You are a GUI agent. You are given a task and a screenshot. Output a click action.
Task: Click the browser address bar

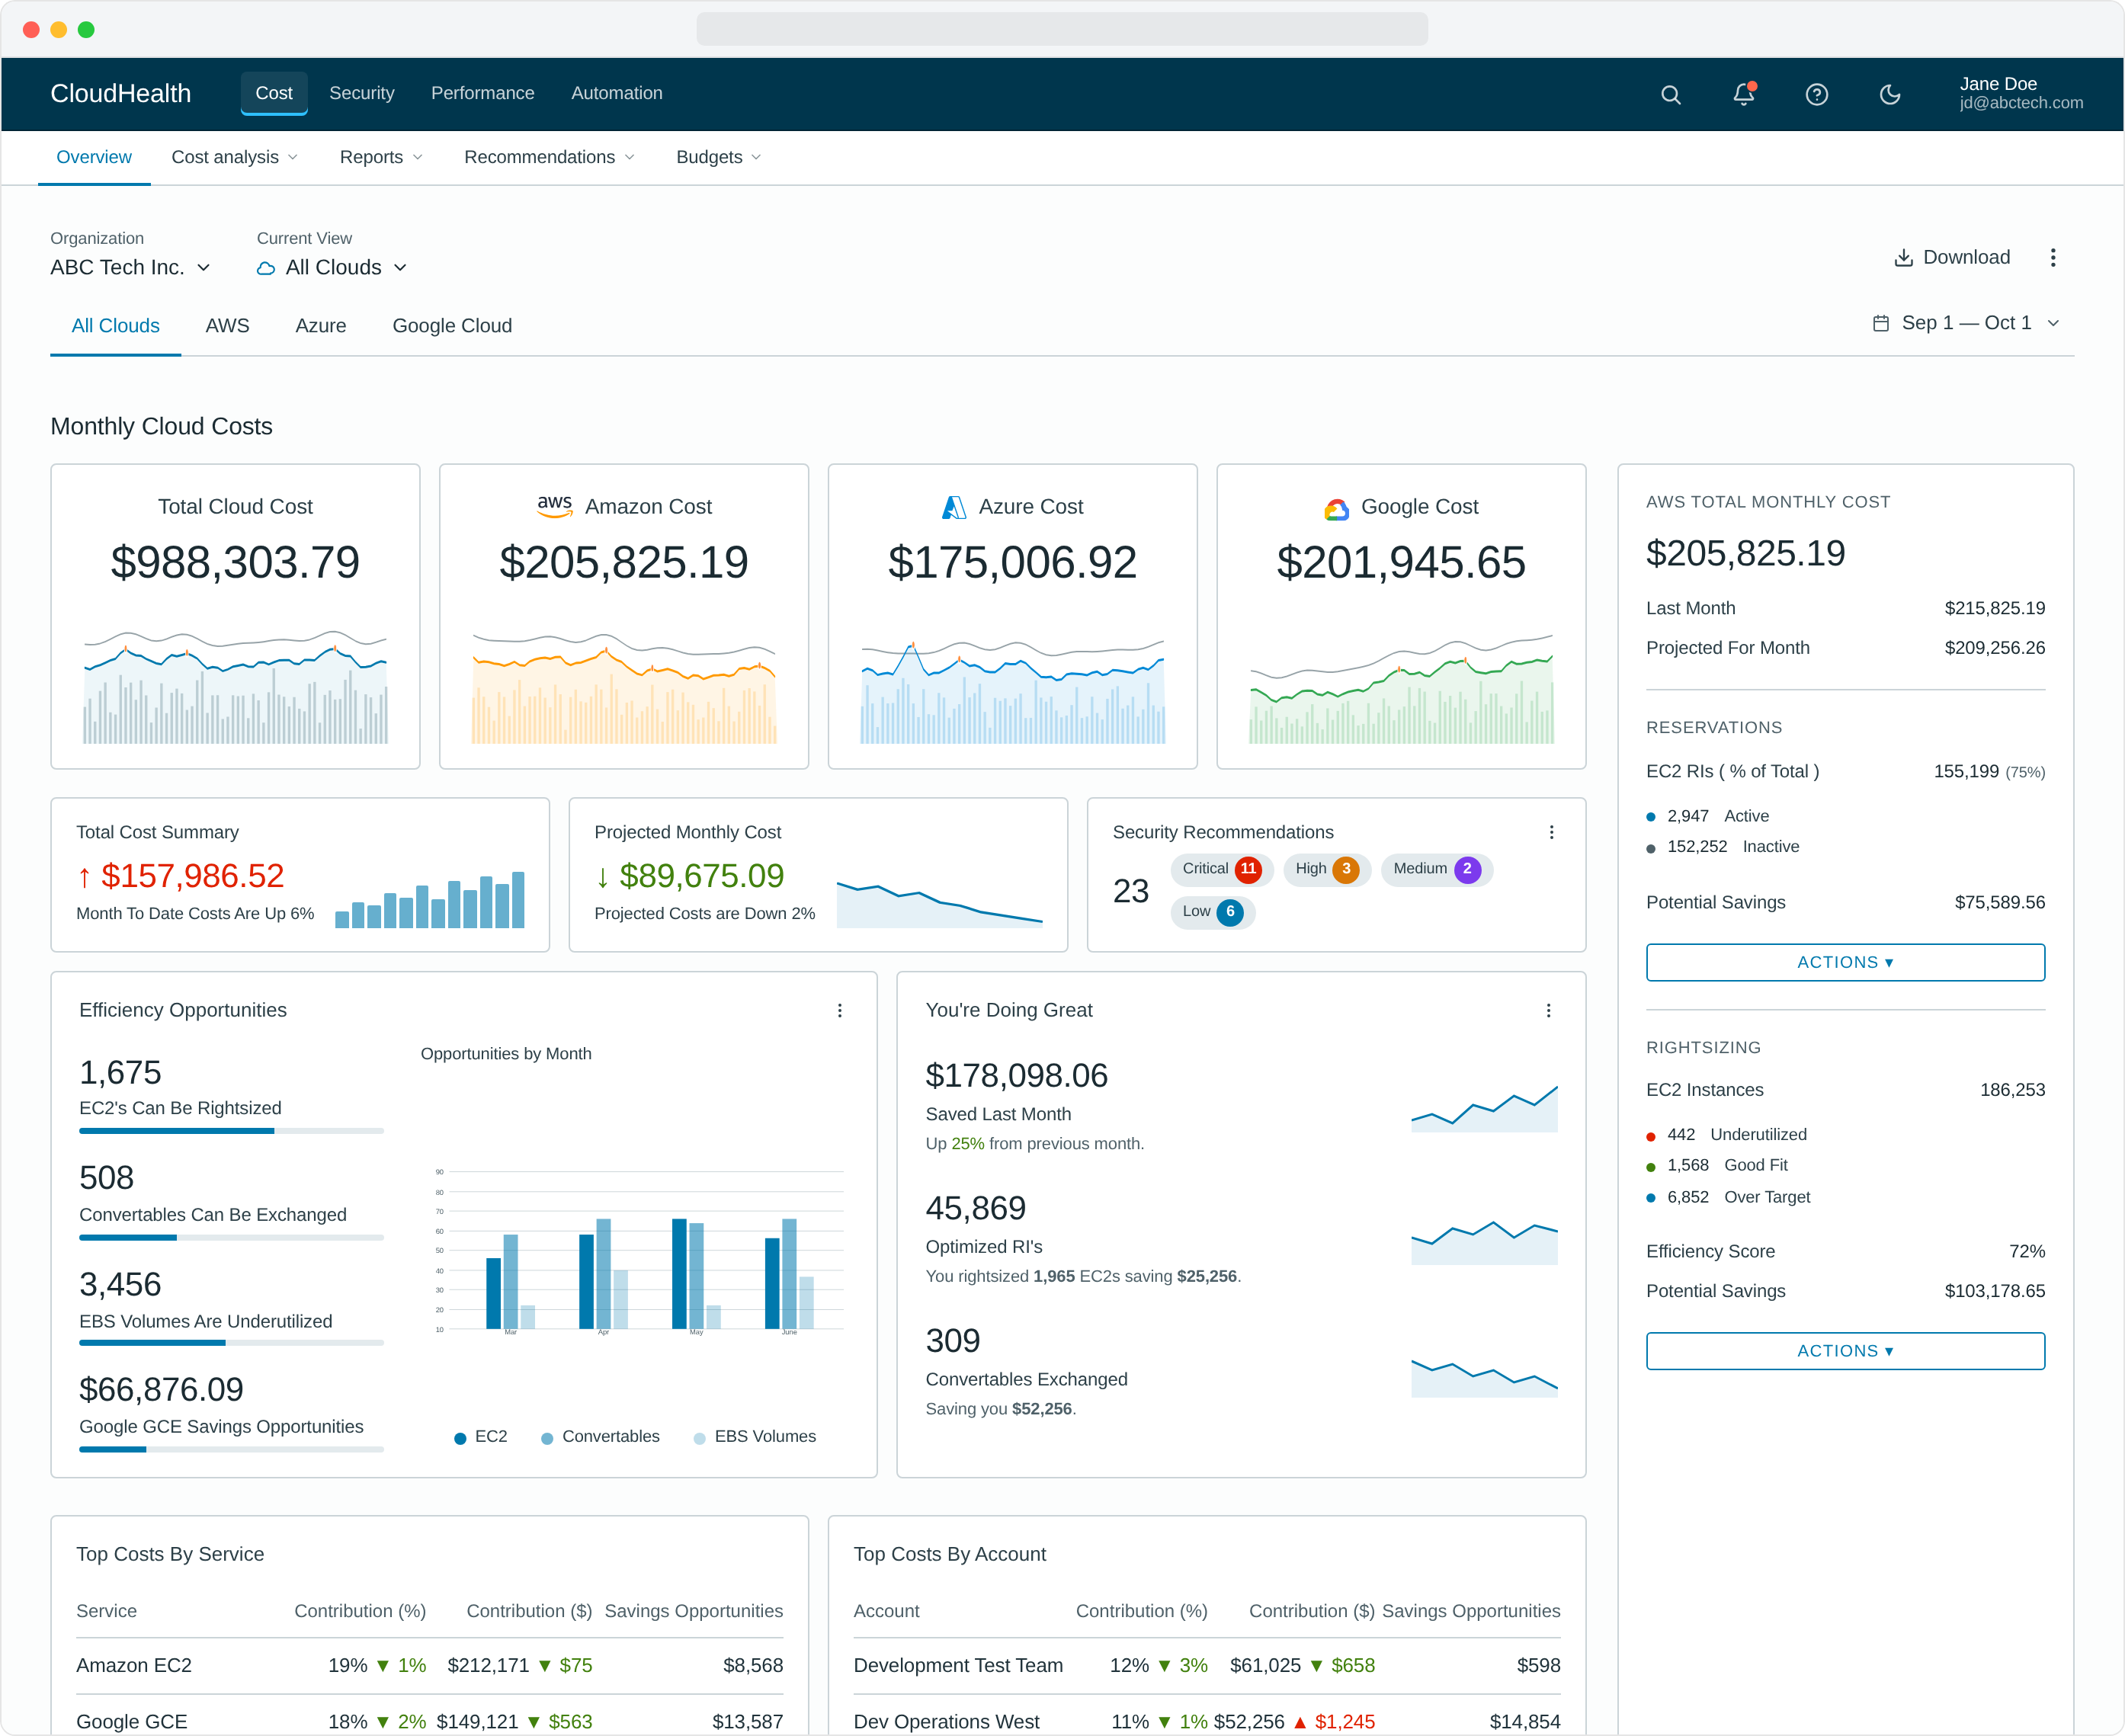coord(1062,29)
